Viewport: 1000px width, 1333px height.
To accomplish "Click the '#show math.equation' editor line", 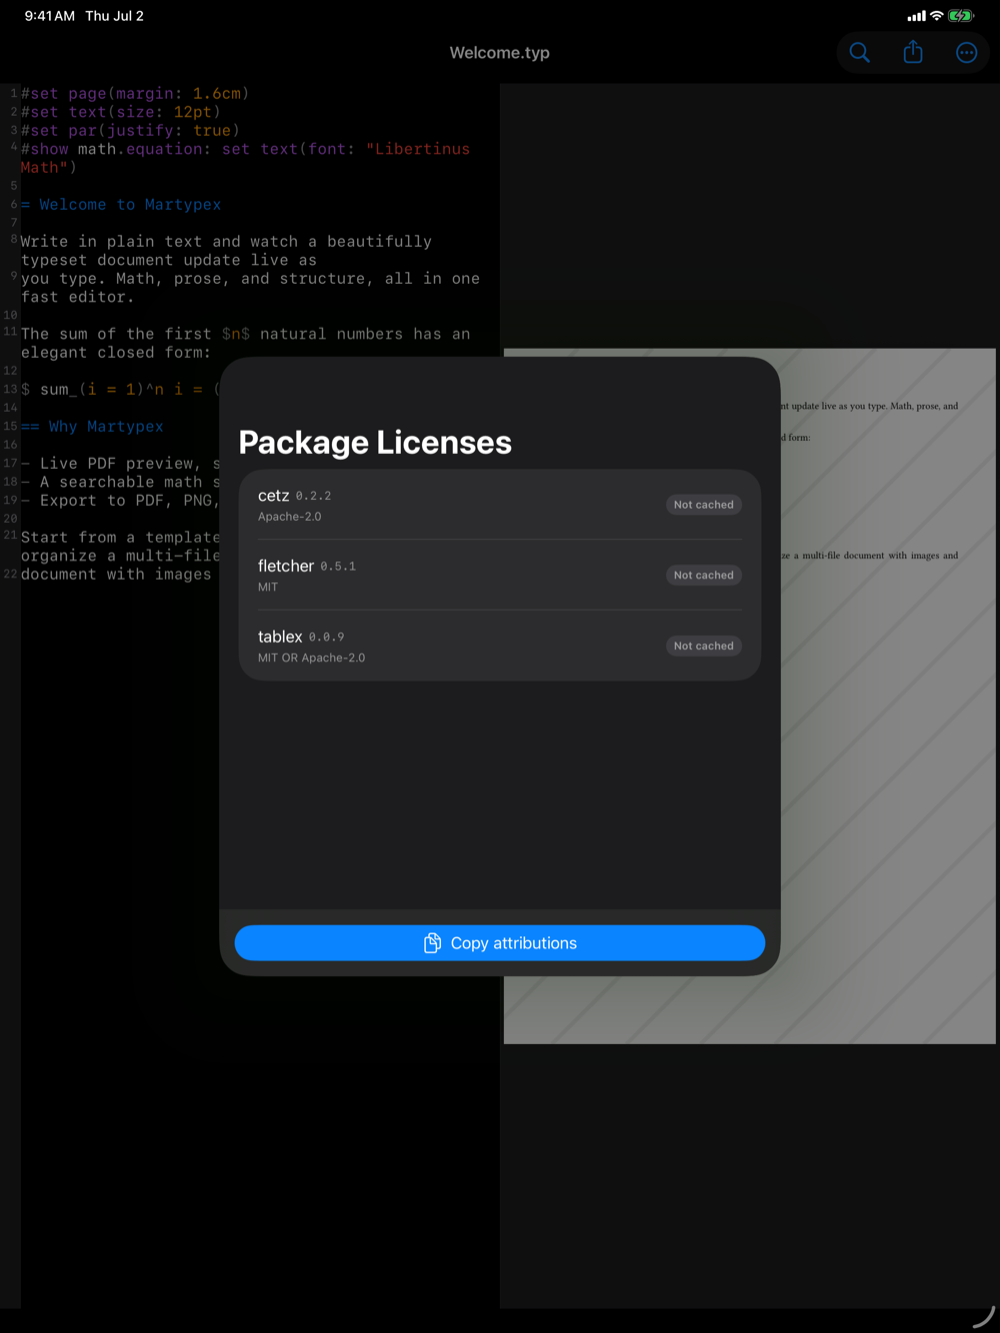I will pos(245,158).
